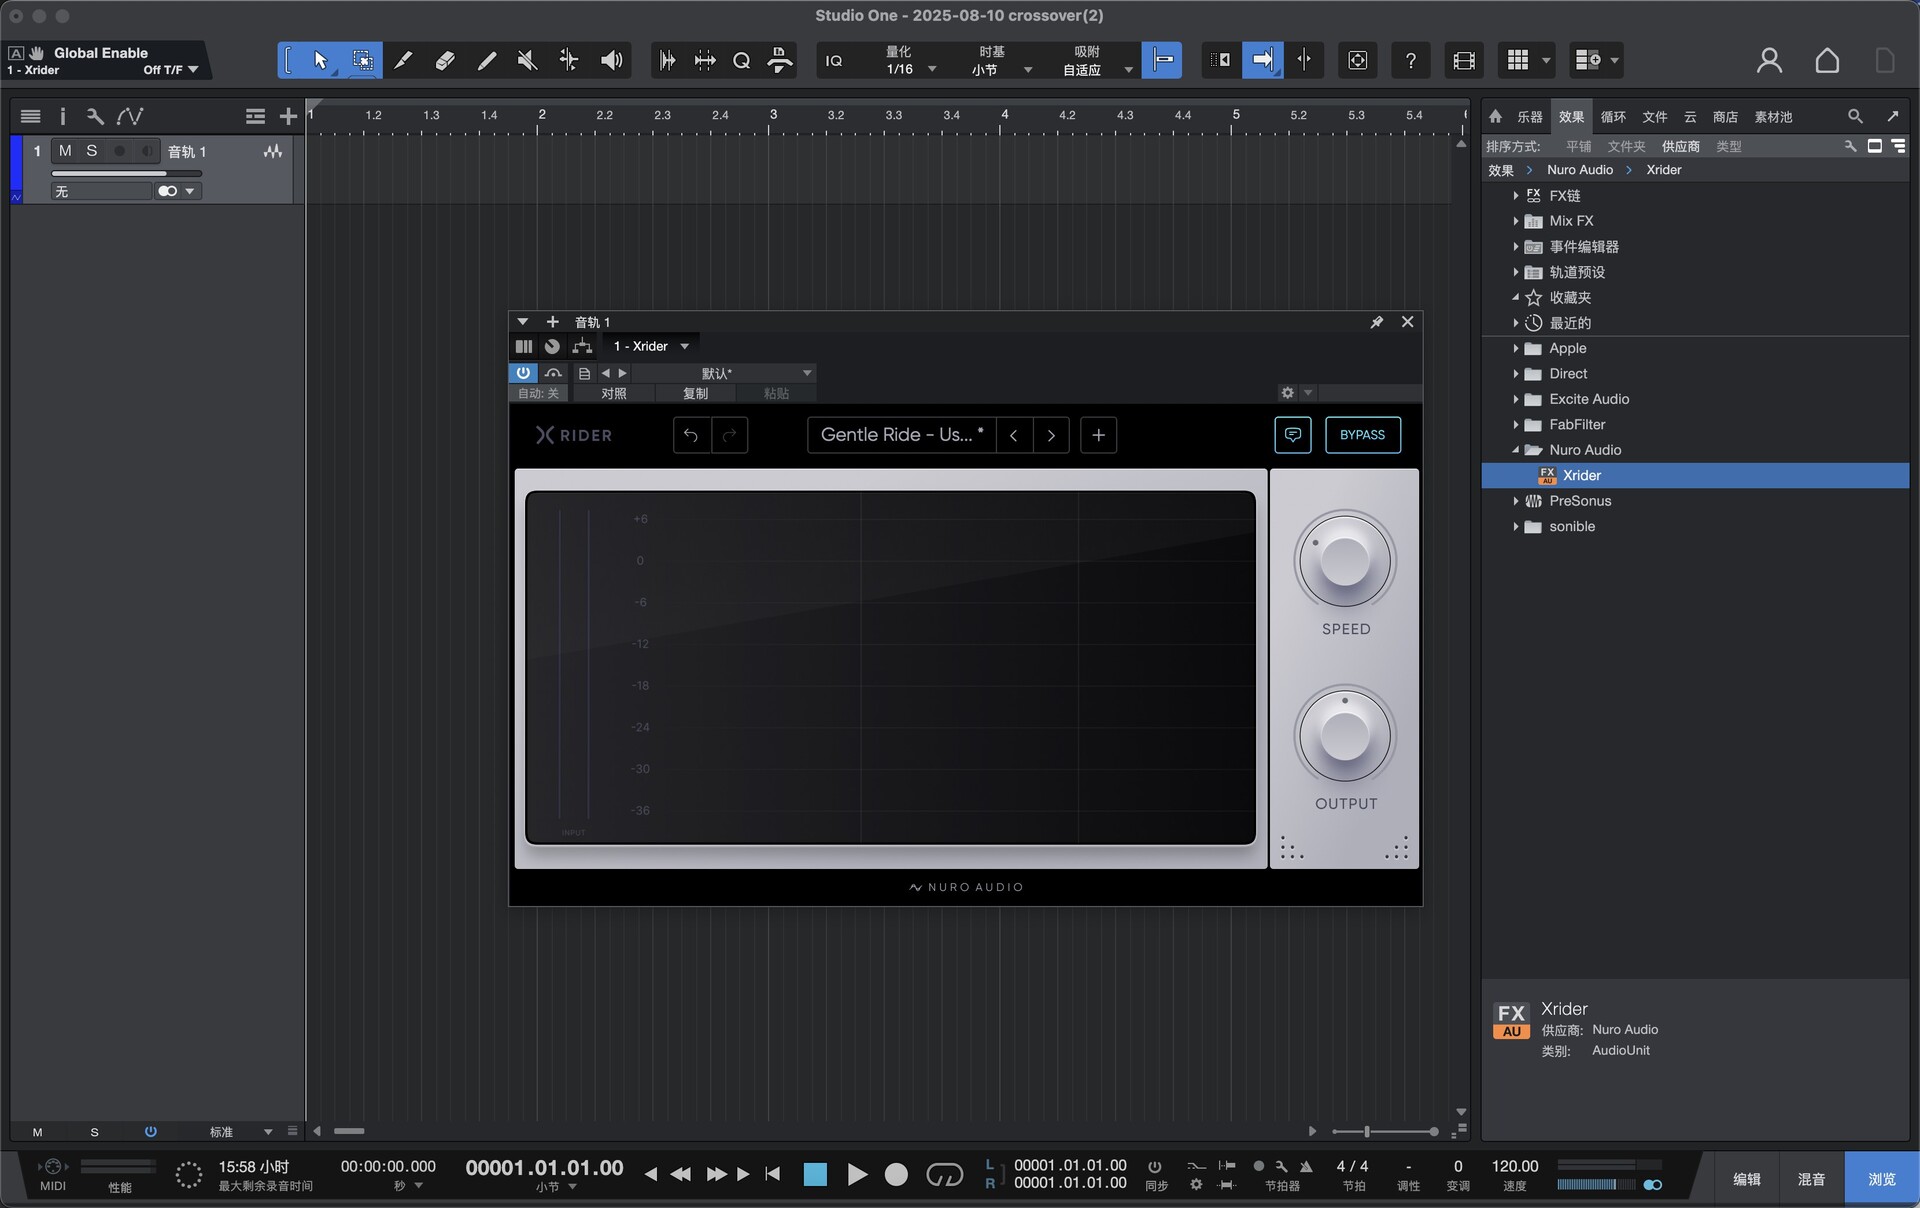This screenshot has width=1920, height=1208.
Task: Open track list lines icon
Action: pyautogui.click(x=30, y=117)
